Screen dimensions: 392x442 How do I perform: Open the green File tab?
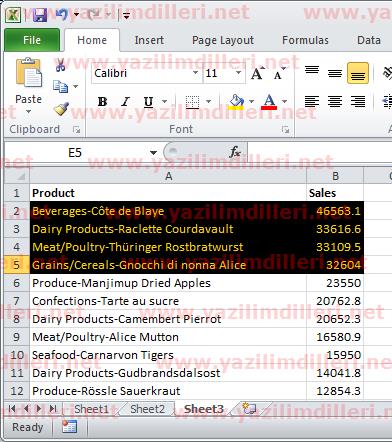(x=32, y=40)
